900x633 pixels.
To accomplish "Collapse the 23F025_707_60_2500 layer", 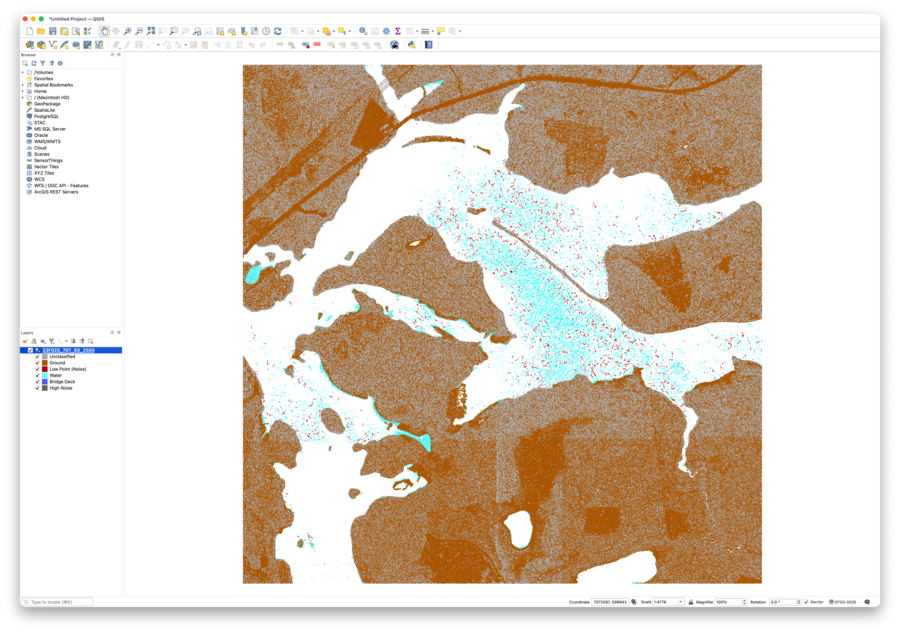I will pyautogui.click(x=23, y=350).
